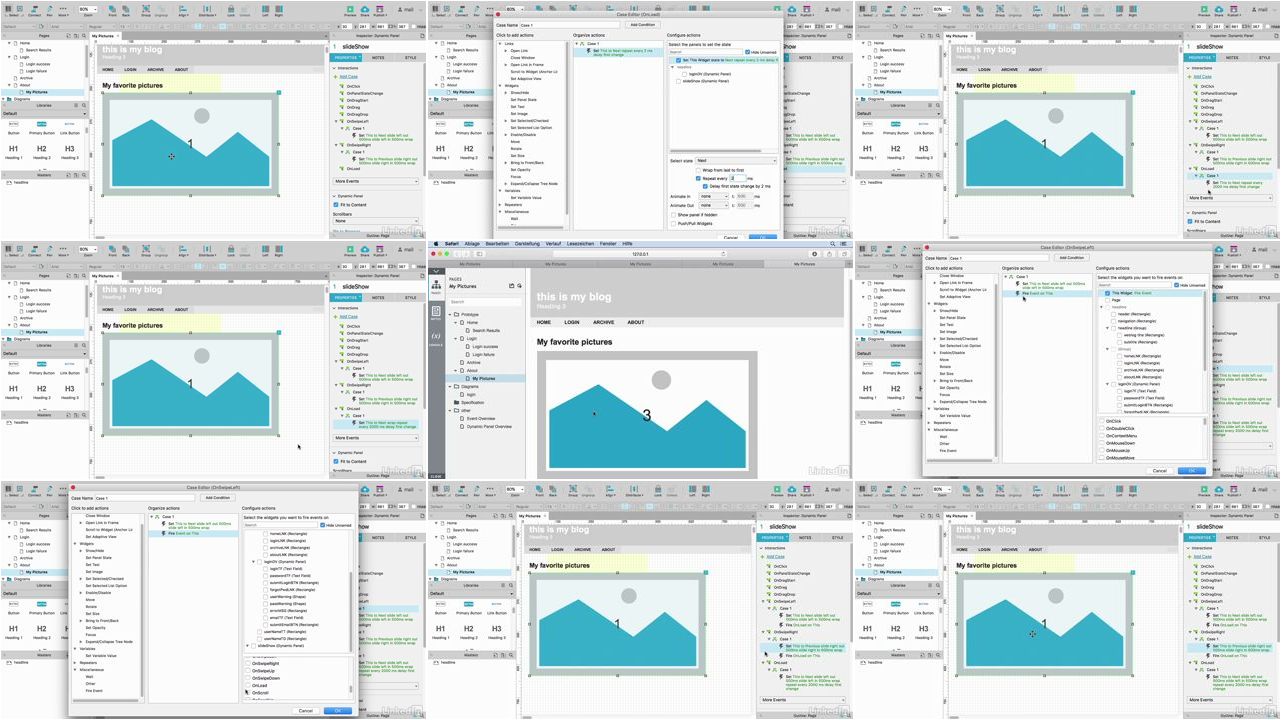Collapse Login node in Safari sidebar tree
Screen dimensions: 1281x720
tap(455, 338)
